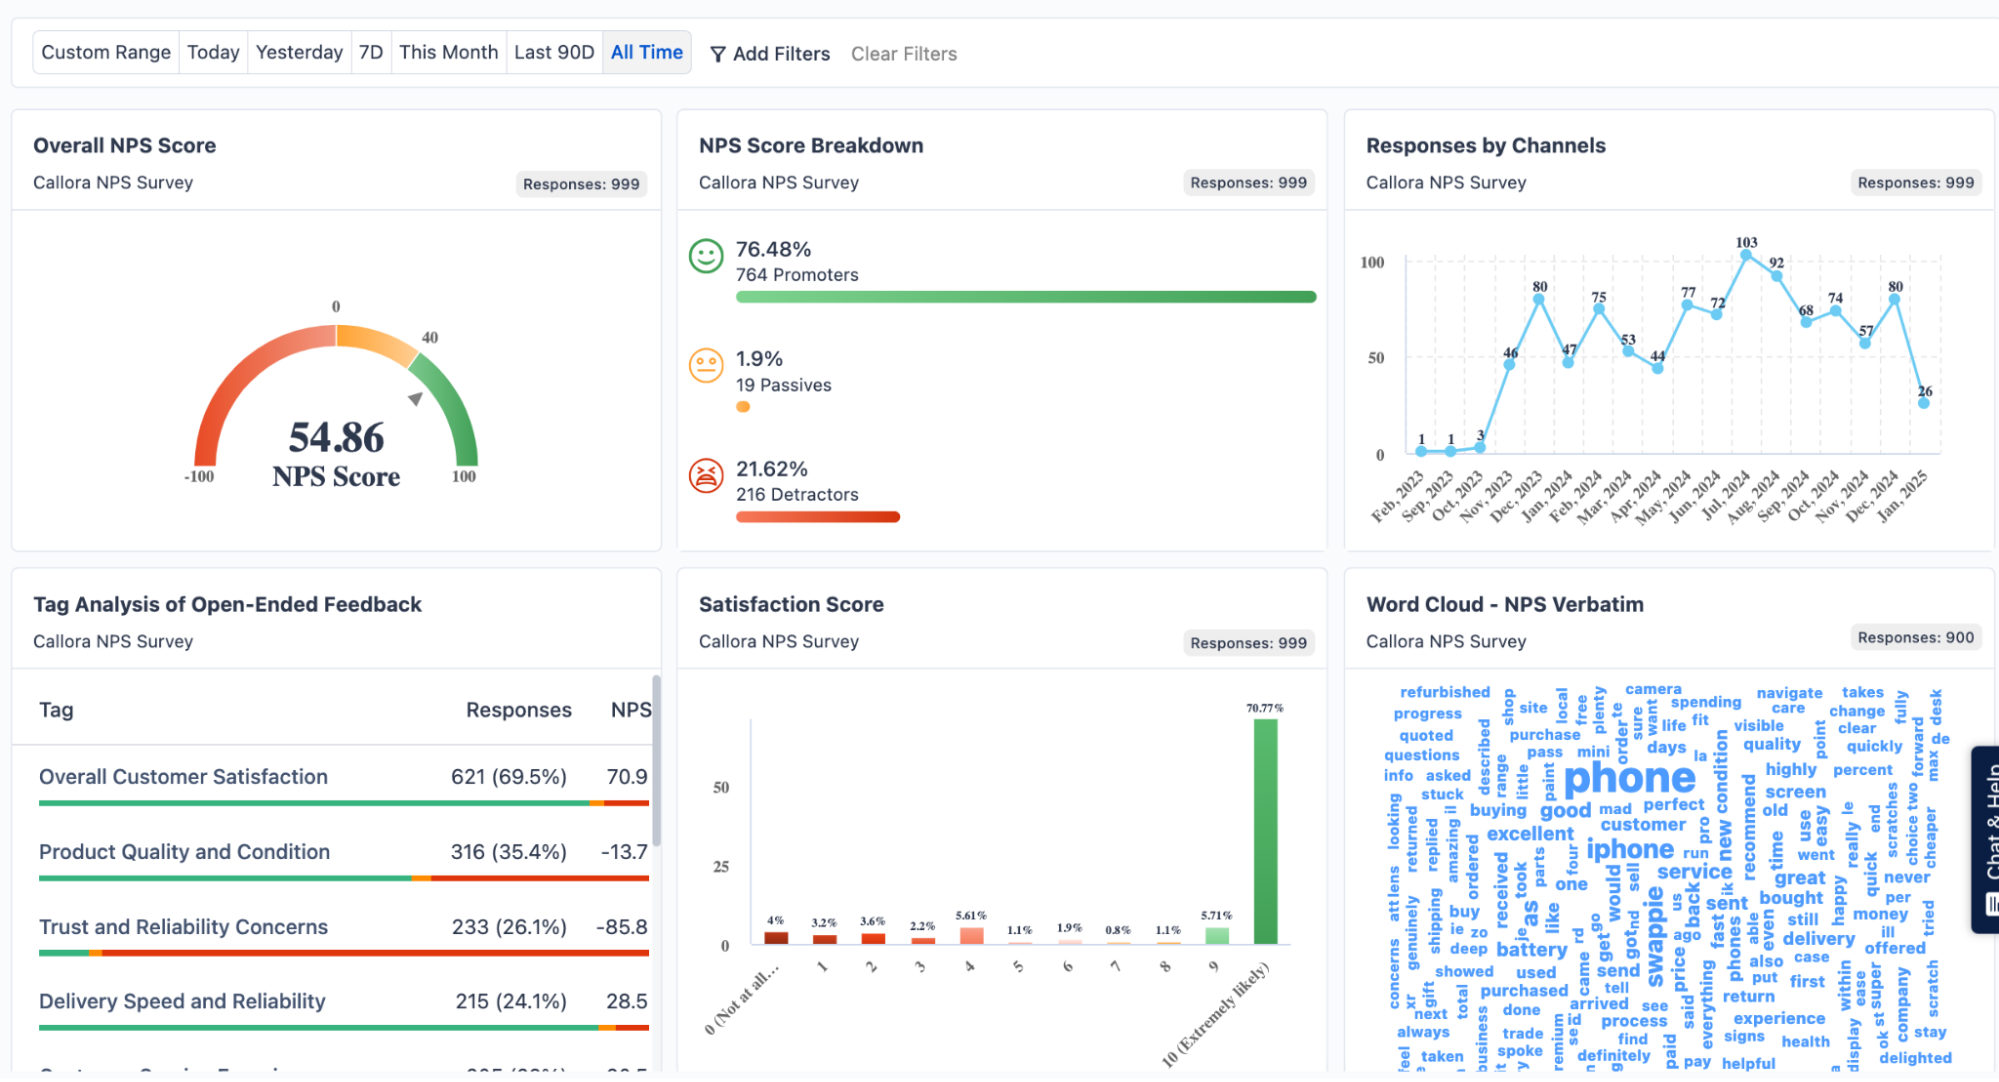Click the green Promoters progress bar
The image size is (1999, 1082).
[1025, 297]
